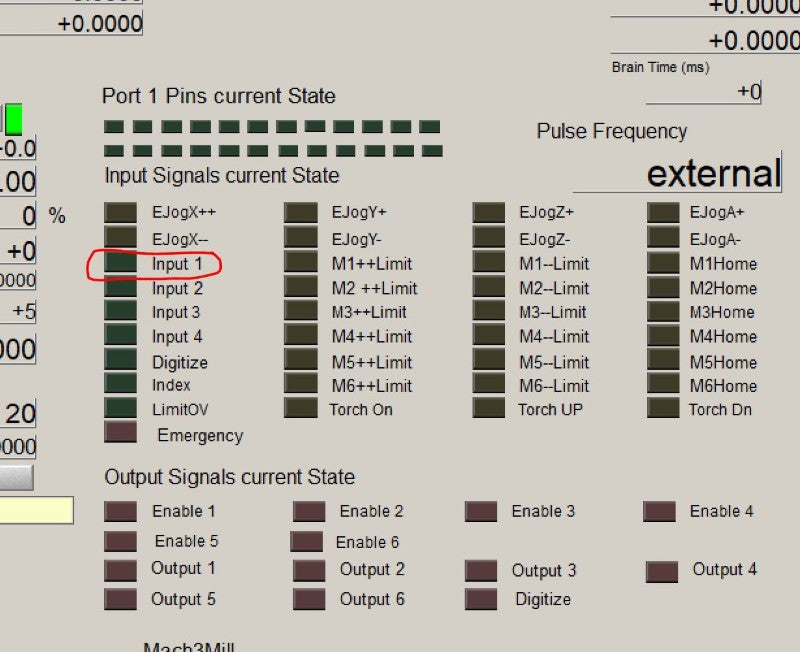Click the Brain Time value field
800x652 pixels.
[x=704, y=92]
